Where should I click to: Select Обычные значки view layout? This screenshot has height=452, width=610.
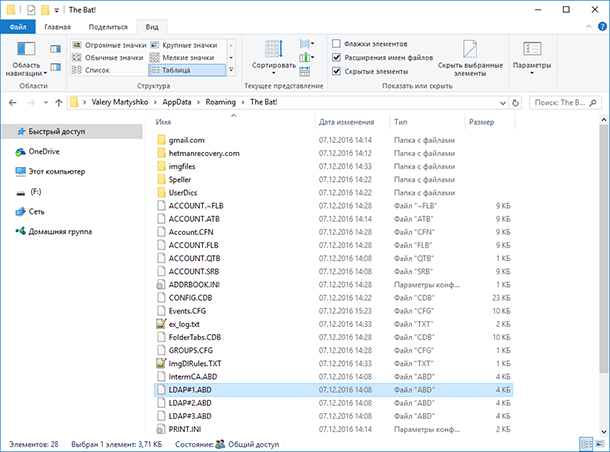coord(109,58)
